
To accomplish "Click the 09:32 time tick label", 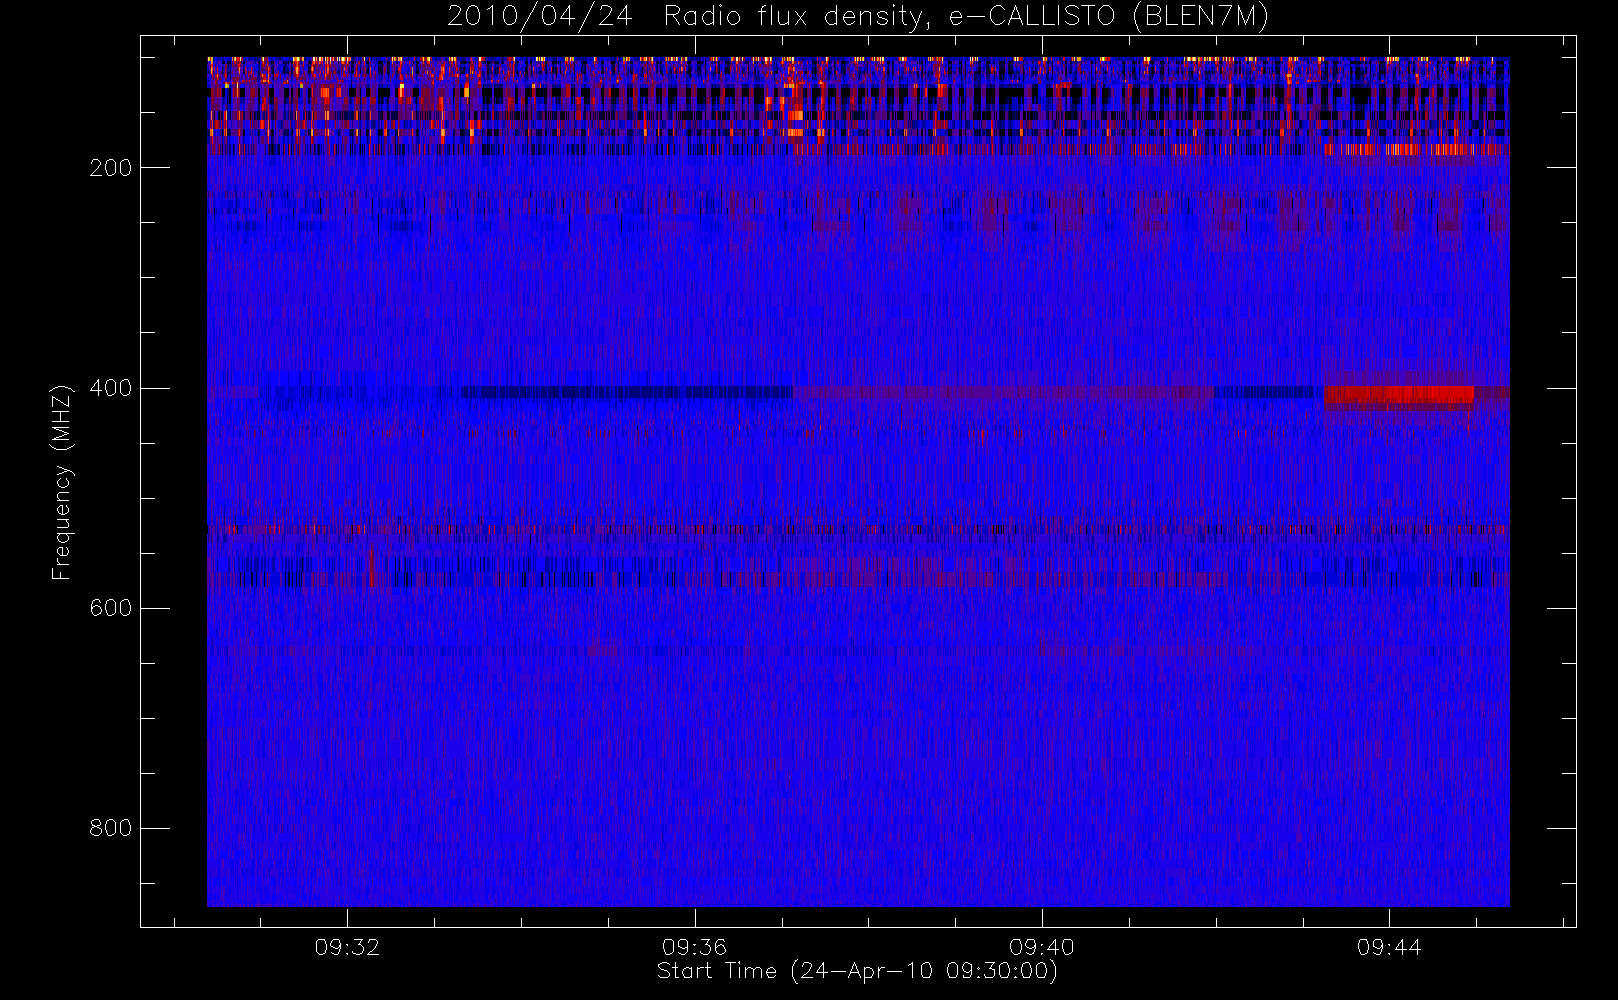I will tap(347, 947).
